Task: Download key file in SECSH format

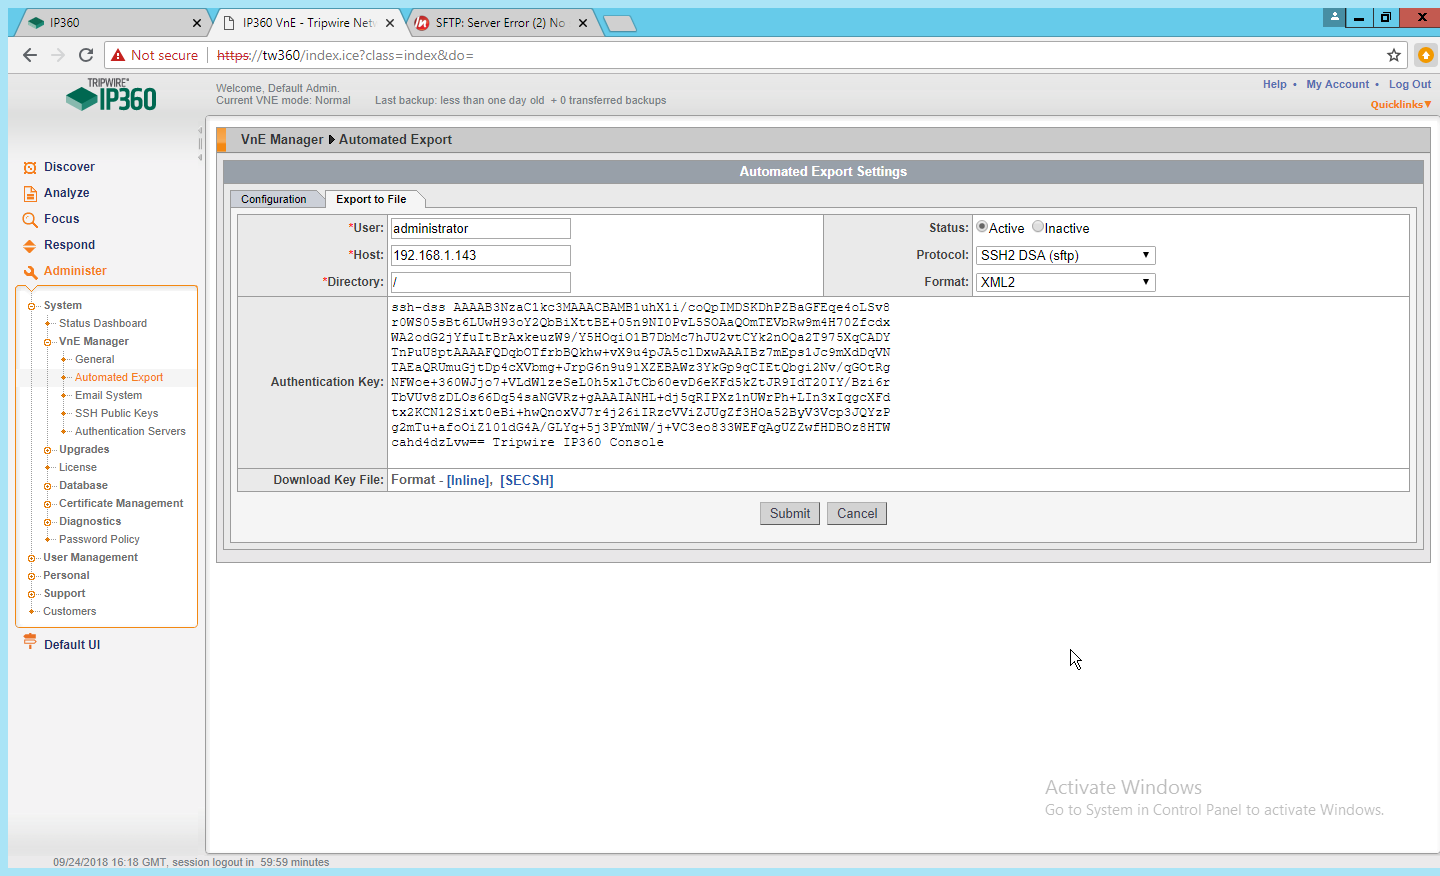Action: pyautogui.click(x=527, y=481)
